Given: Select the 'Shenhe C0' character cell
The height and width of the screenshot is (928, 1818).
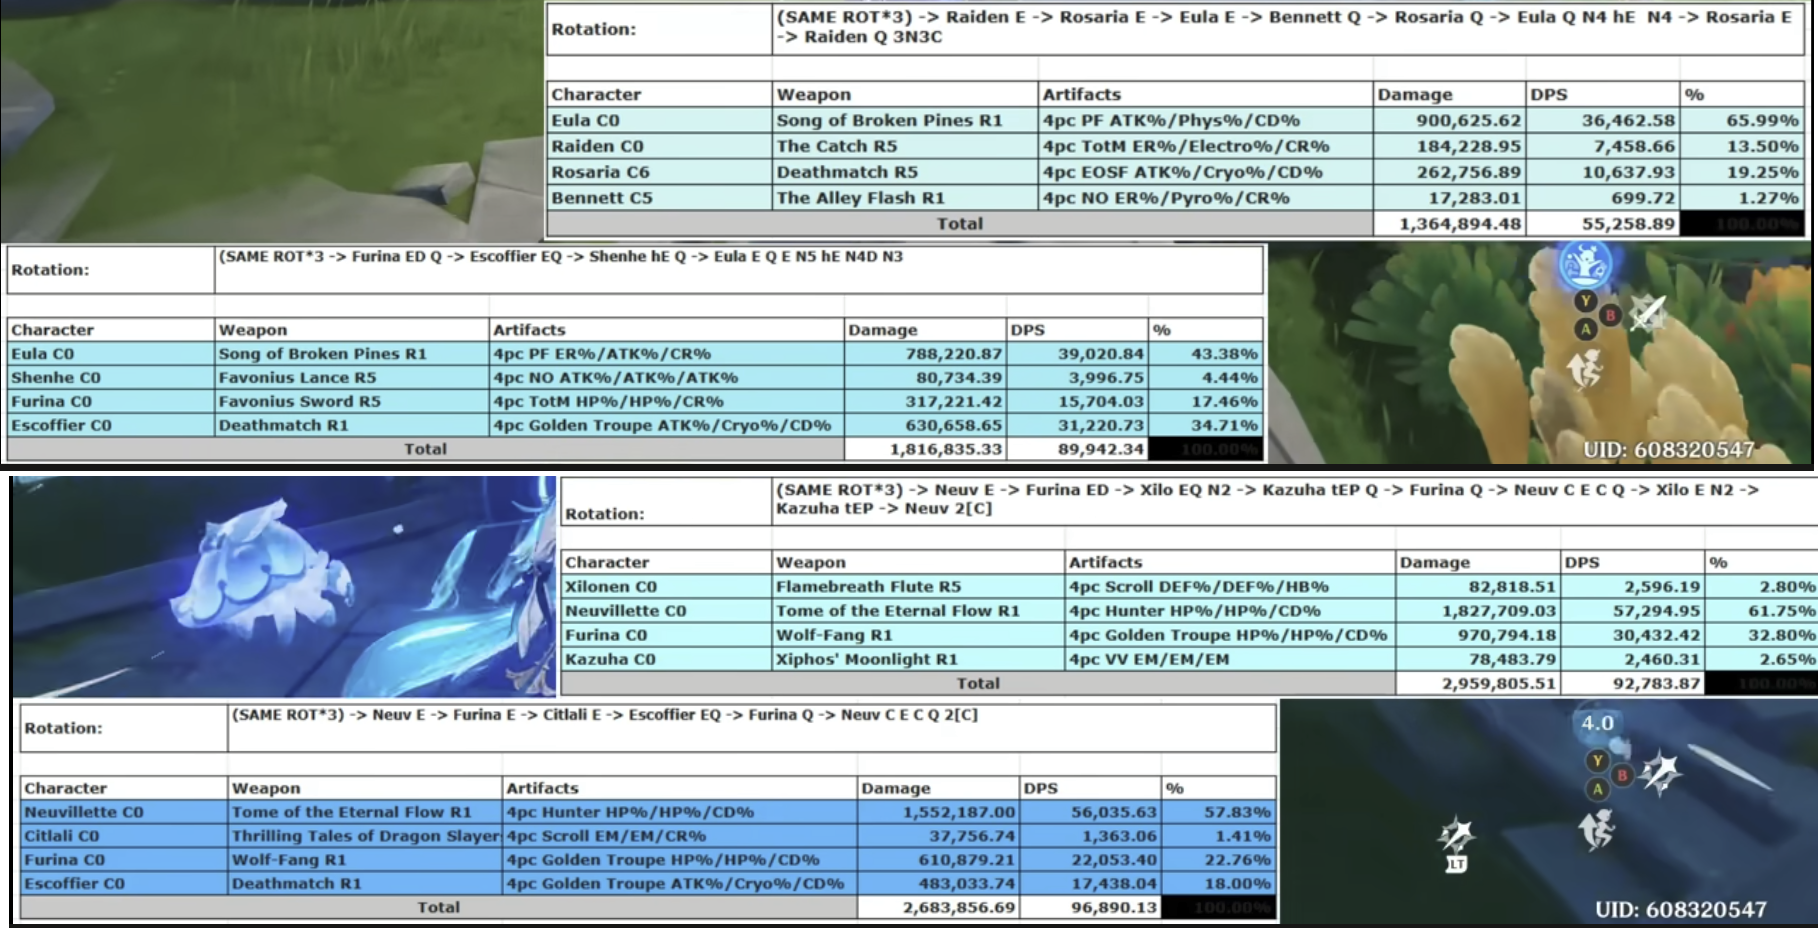Looking at the screenshot, I should 111,378.
